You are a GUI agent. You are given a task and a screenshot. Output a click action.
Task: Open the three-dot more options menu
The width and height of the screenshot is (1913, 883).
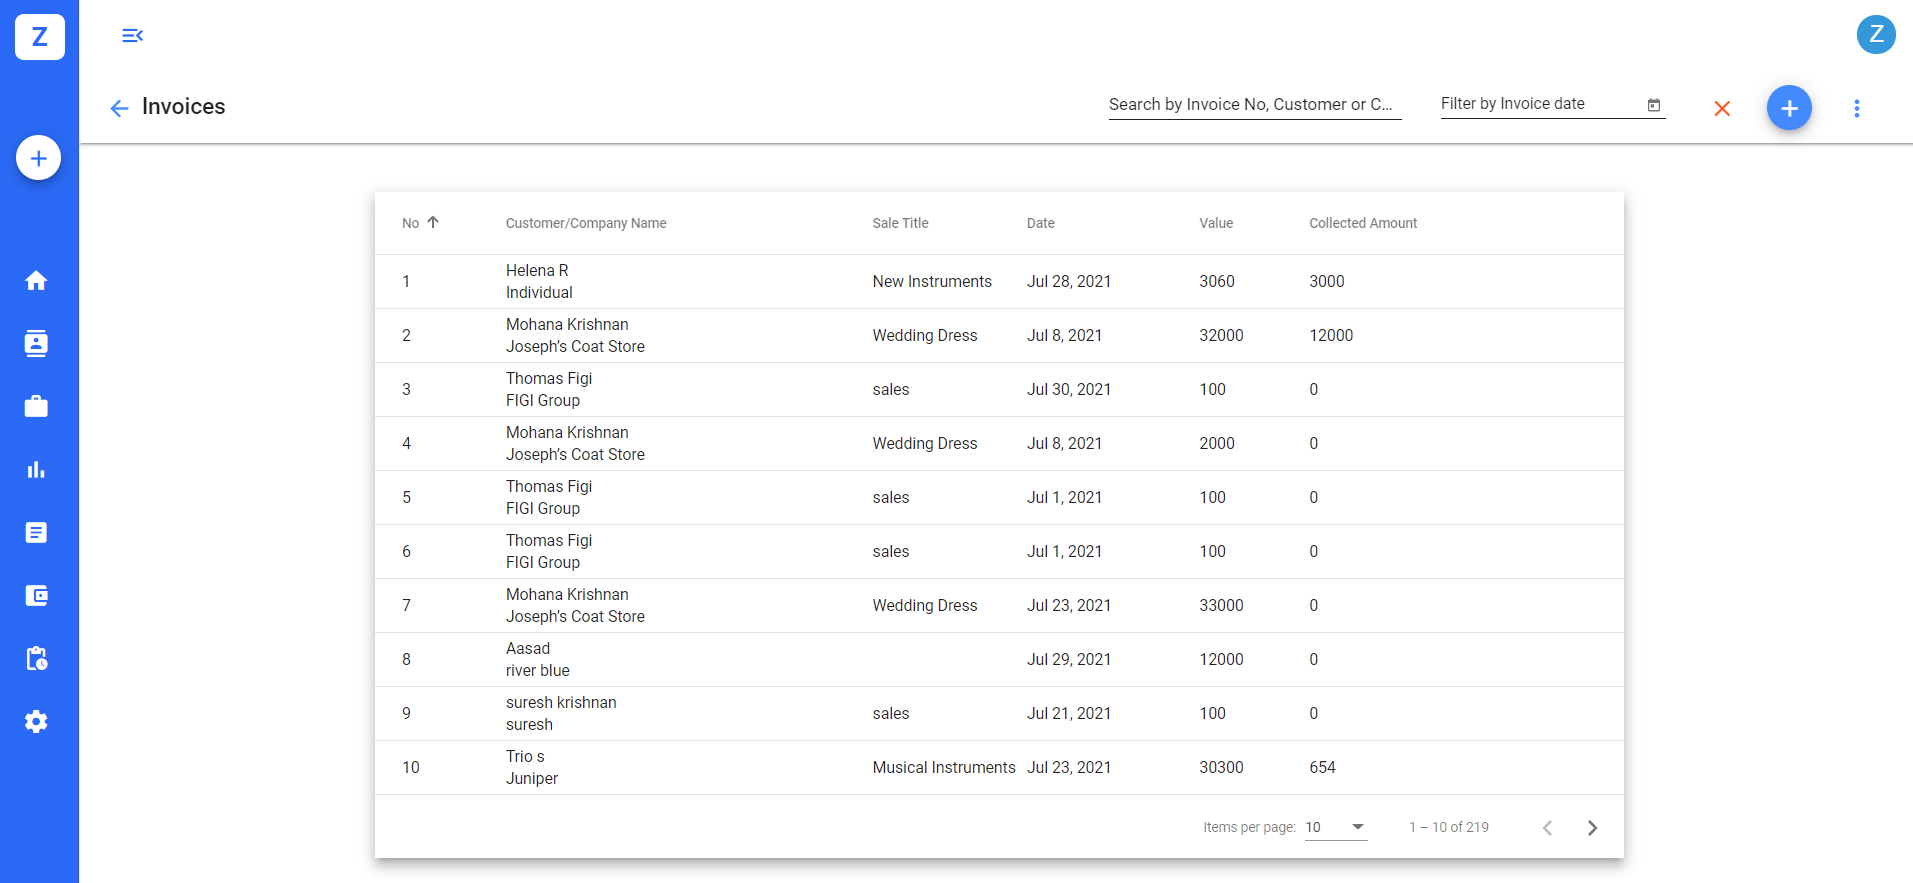tap(1857, 108)
